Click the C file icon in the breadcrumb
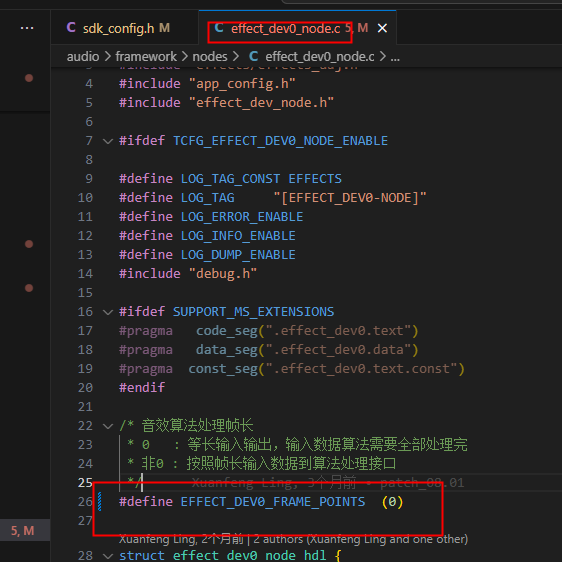Viewport: 562px width, 562px height. click(x=253, y=56)
